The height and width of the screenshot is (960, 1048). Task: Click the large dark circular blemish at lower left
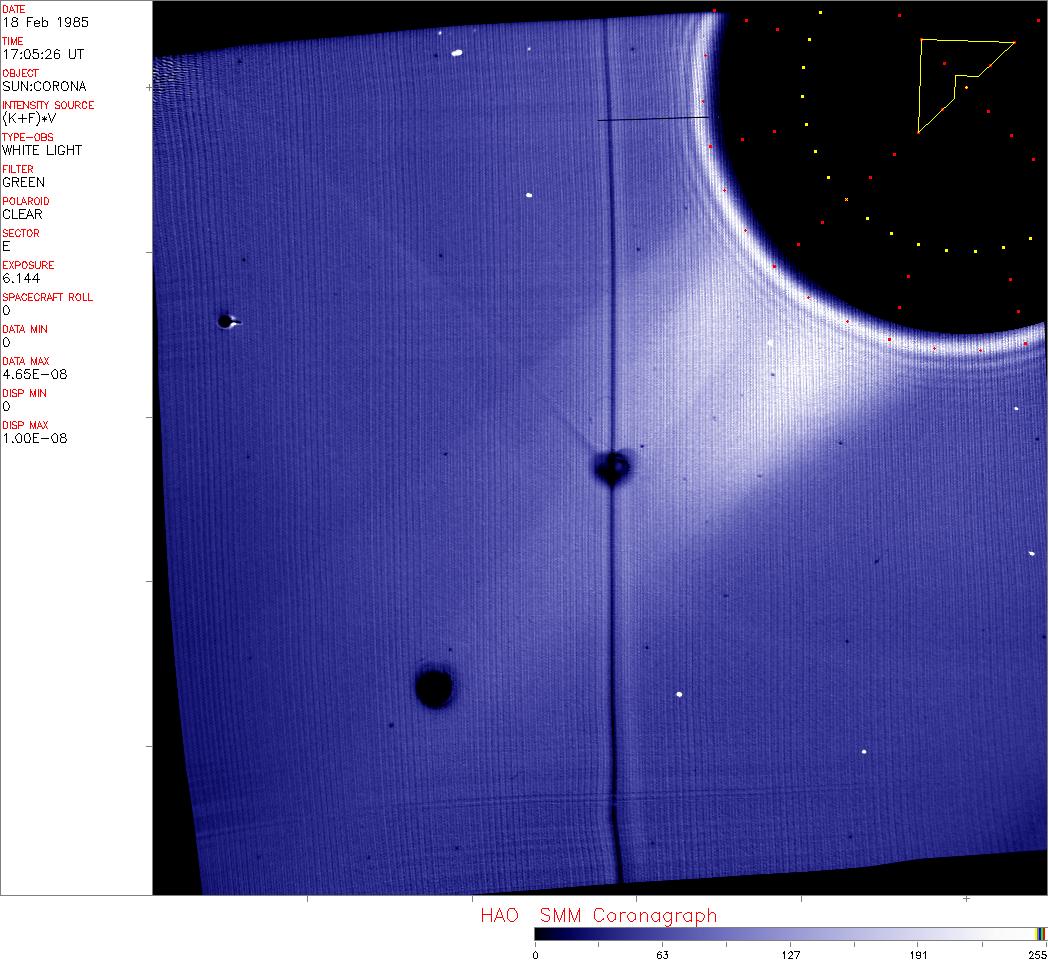[x=434, y=688]
